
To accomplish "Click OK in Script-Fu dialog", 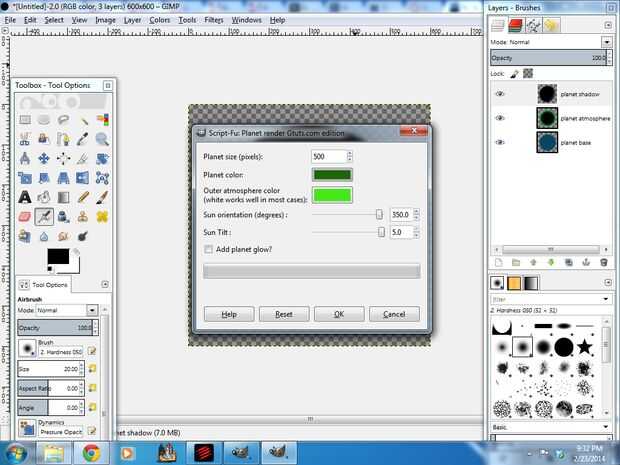I will pyautogui.click(x=339, y=314).
